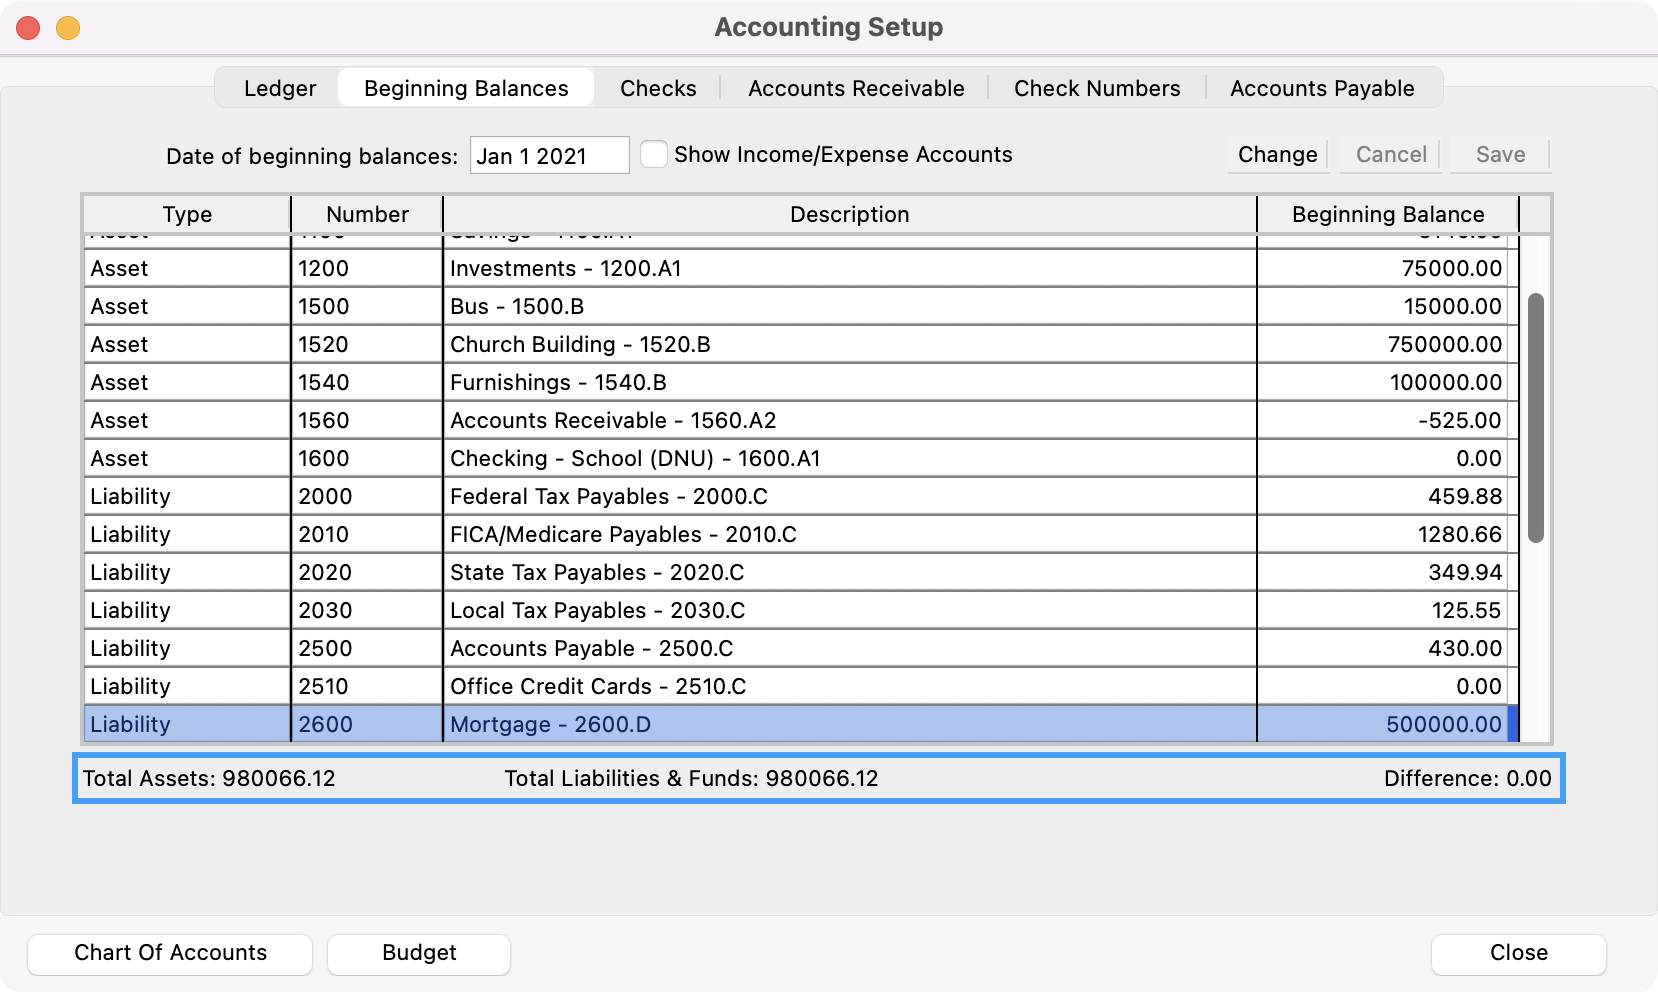Screen dimensions: 1658x992
Task: Select the Accounts Receivable tab
Action: click(855, 88)
